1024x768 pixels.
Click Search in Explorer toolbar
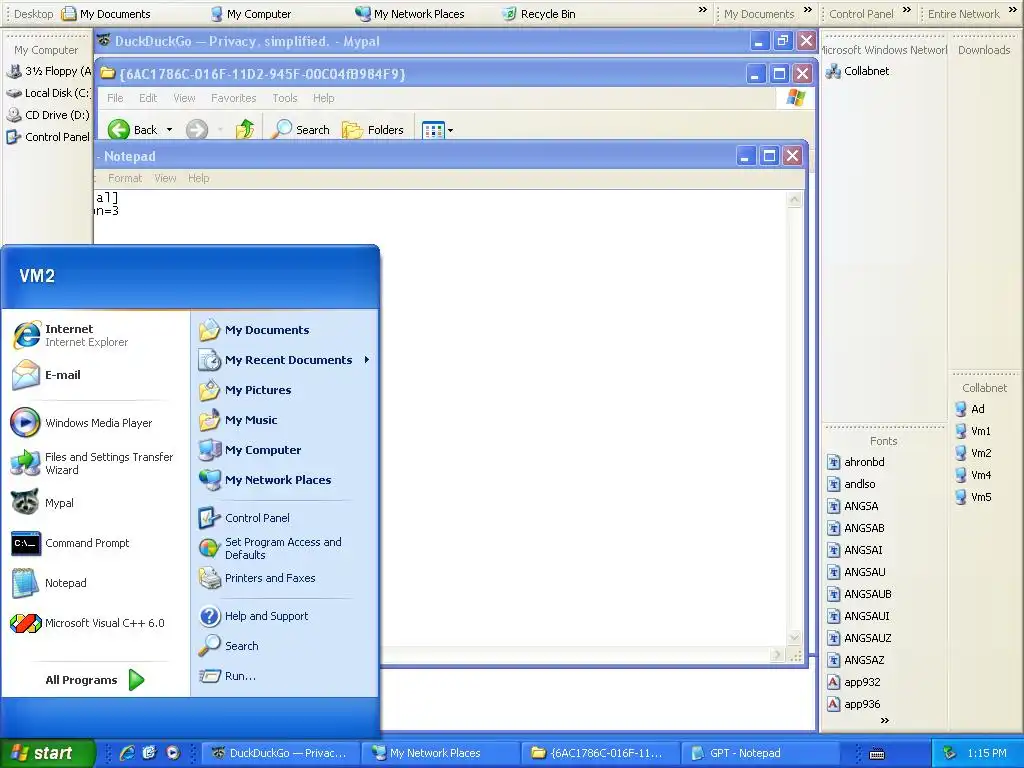[x=300, y=129]
